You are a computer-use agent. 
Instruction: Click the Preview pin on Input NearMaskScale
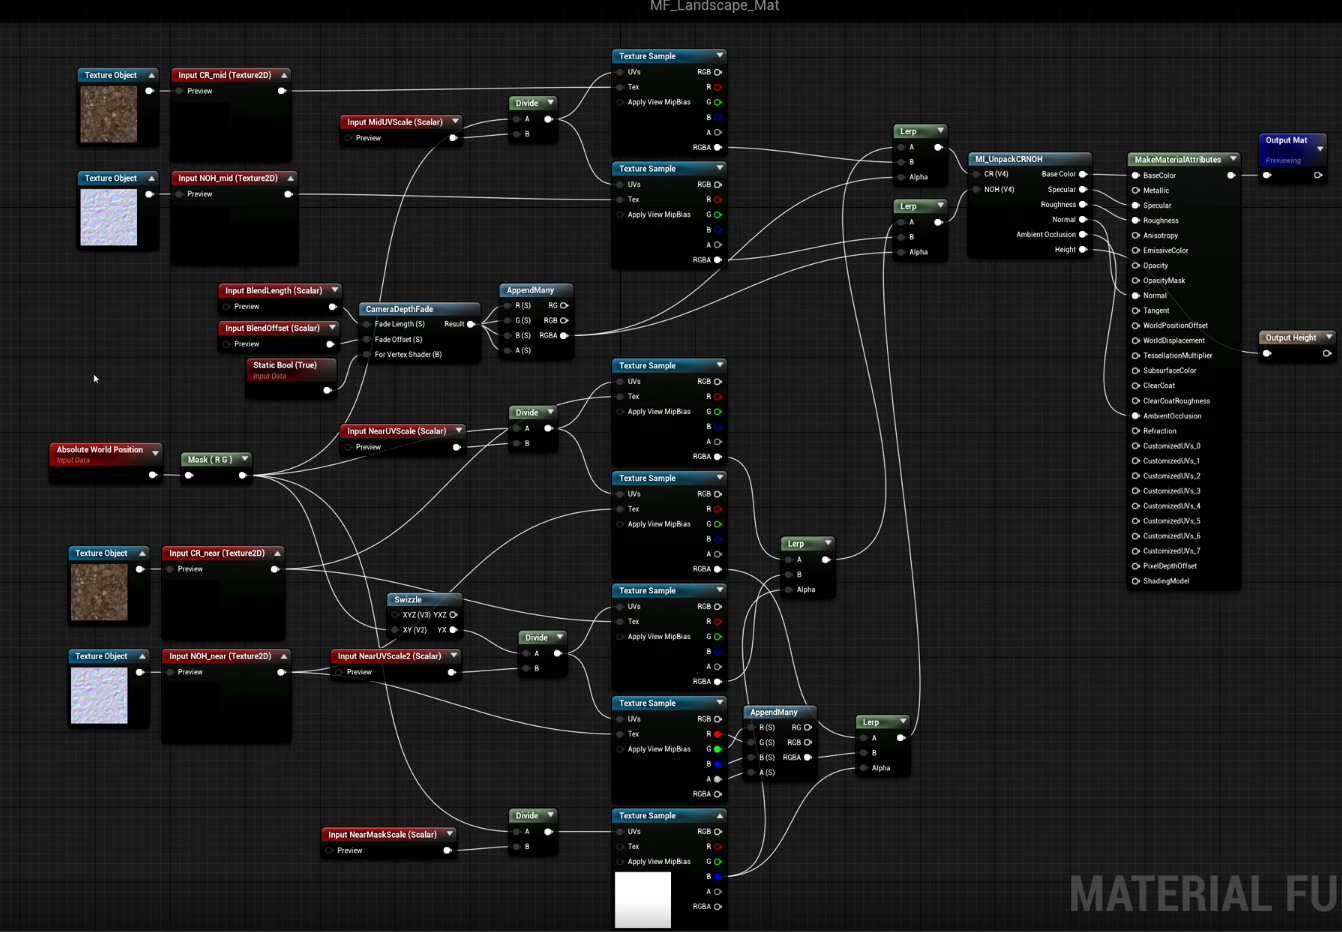329,850
